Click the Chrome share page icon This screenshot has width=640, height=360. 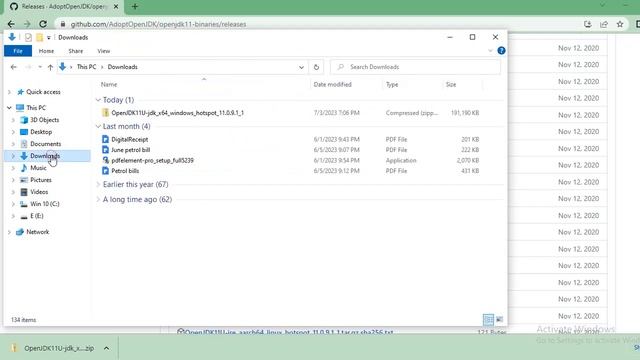tap(604, 24)
